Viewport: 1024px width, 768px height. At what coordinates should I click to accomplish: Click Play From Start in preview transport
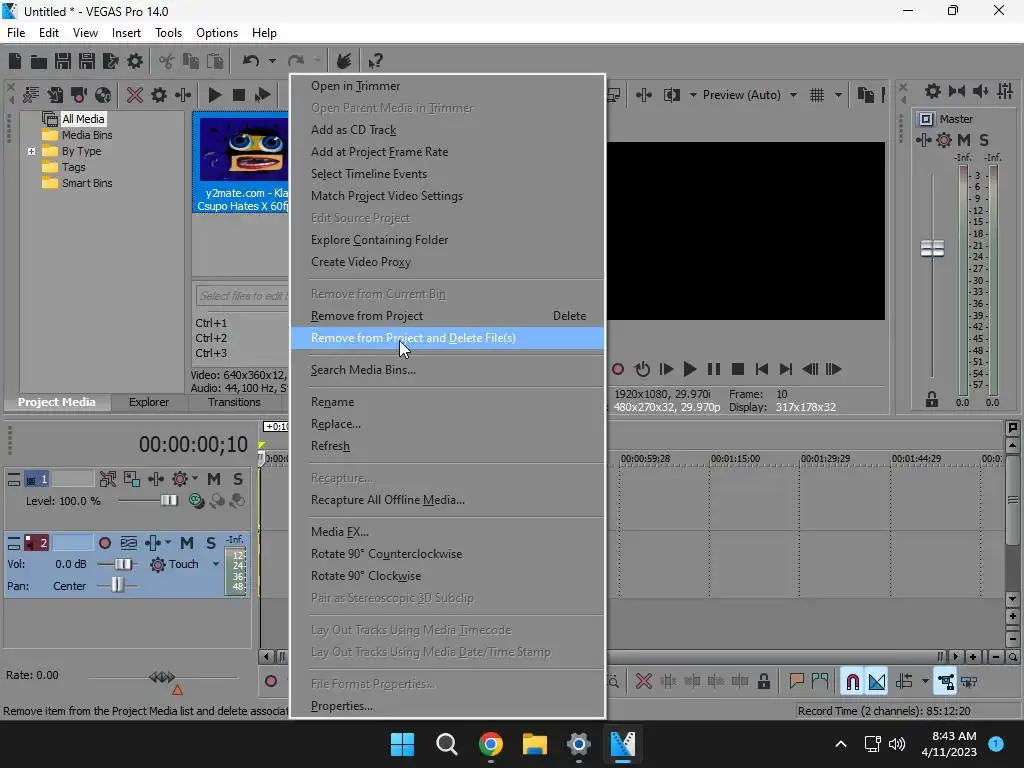pyautogui.click(x=666, y=370)
